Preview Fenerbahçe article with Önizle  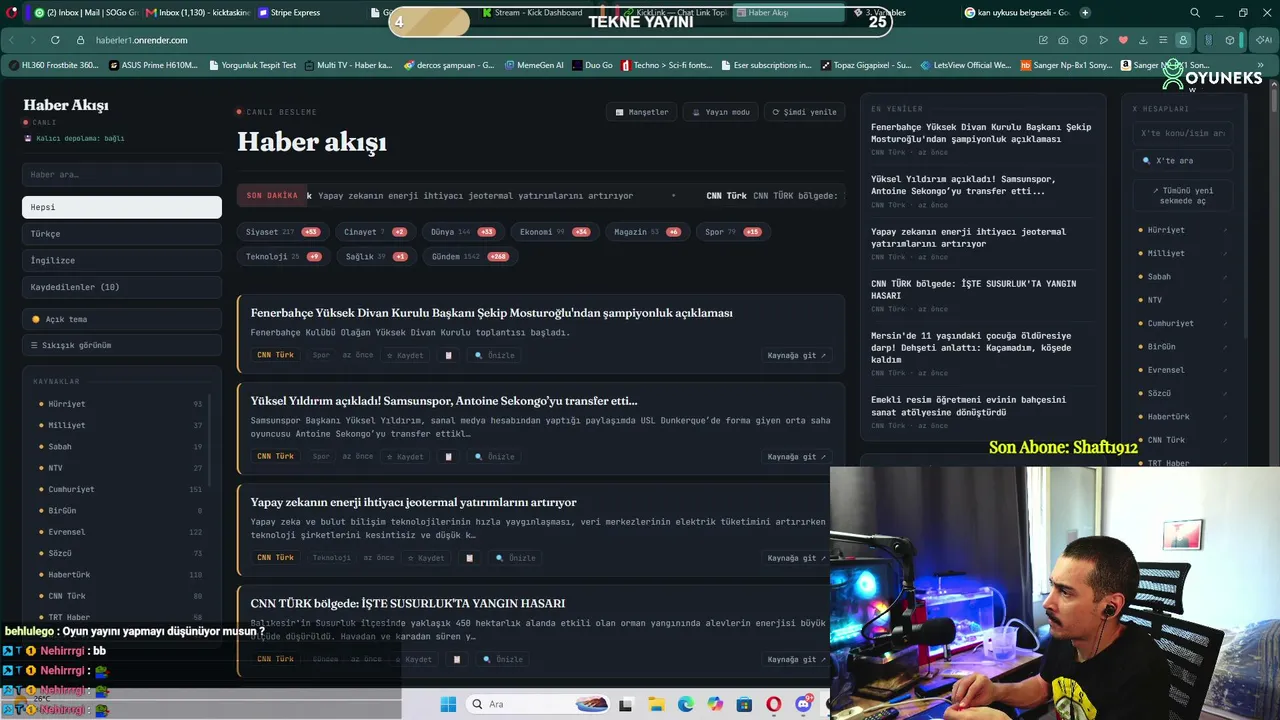click(494, 355)
